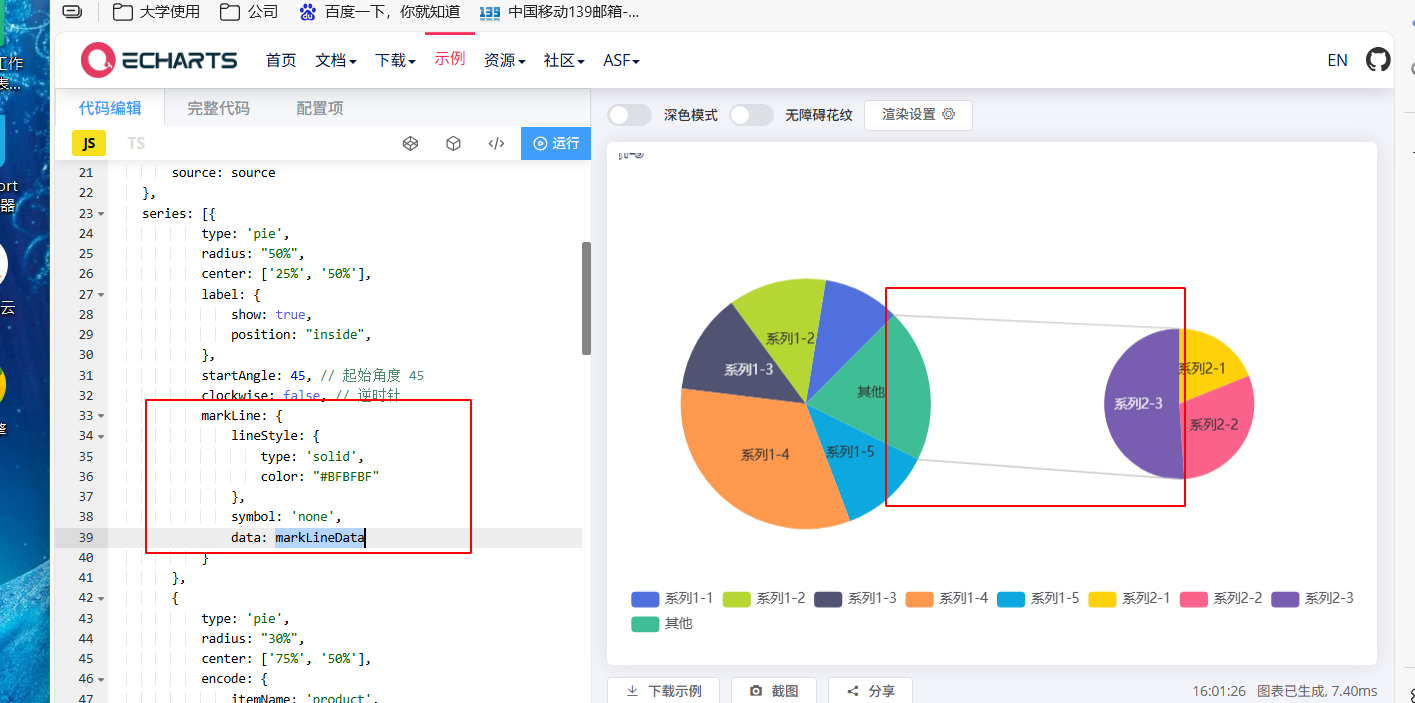The width and height of the screenshot is (1415, 703).
Task: Go to 首页 home page
Action: (281, 60)
